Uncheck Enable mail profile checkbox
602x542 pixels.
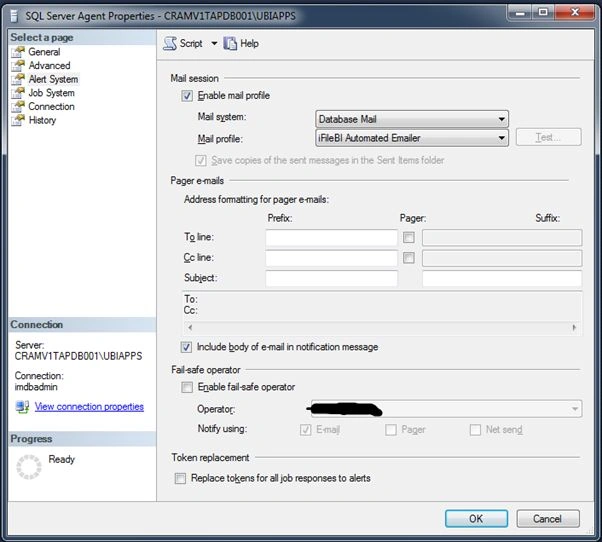pos(187,96)
